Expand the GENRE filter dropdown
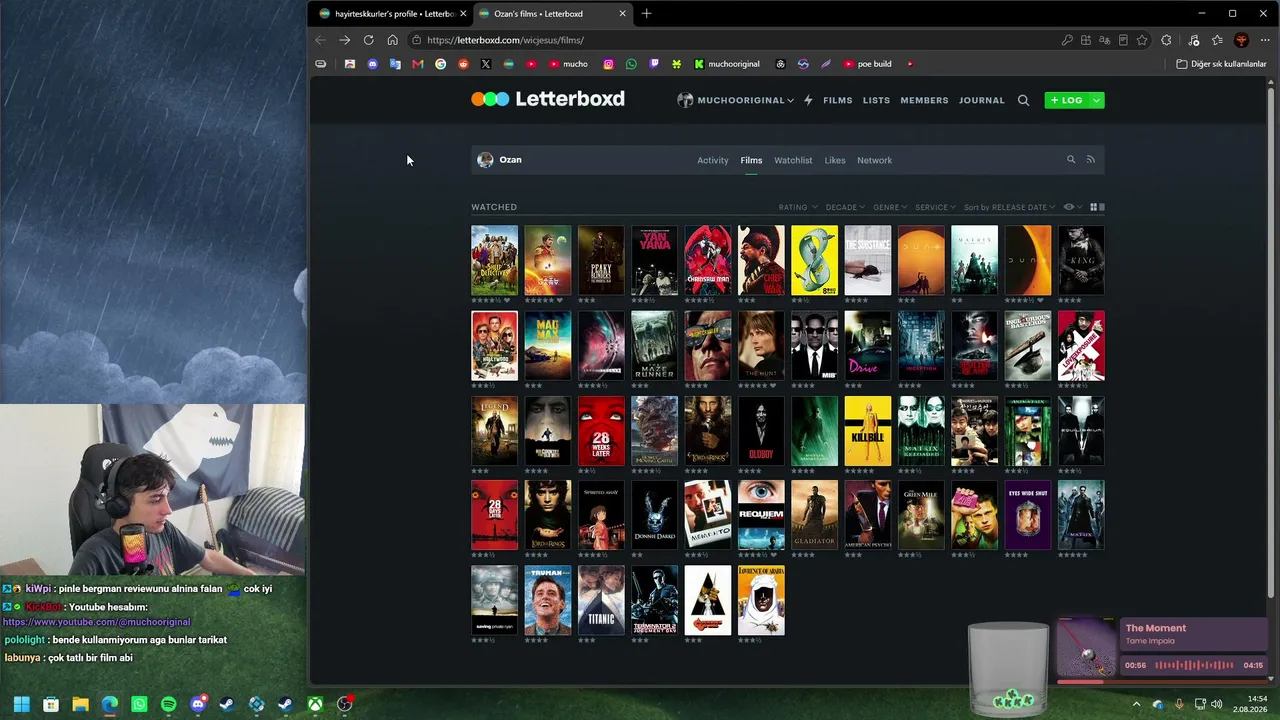Screen dimensions: 1280x720 (x=890, y=207)
